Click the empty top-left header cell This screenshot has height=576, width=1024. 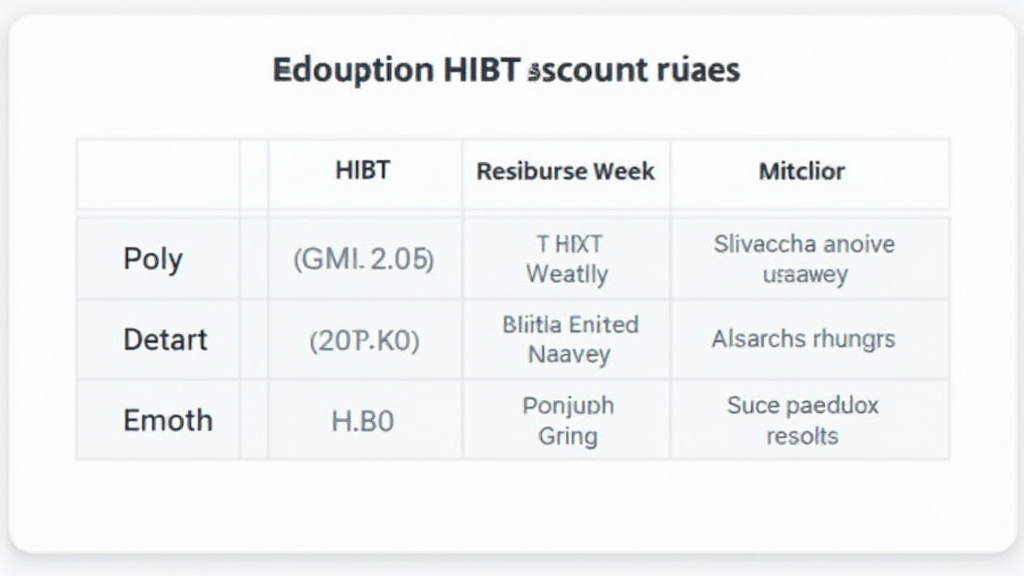click(x=158, y=174)
